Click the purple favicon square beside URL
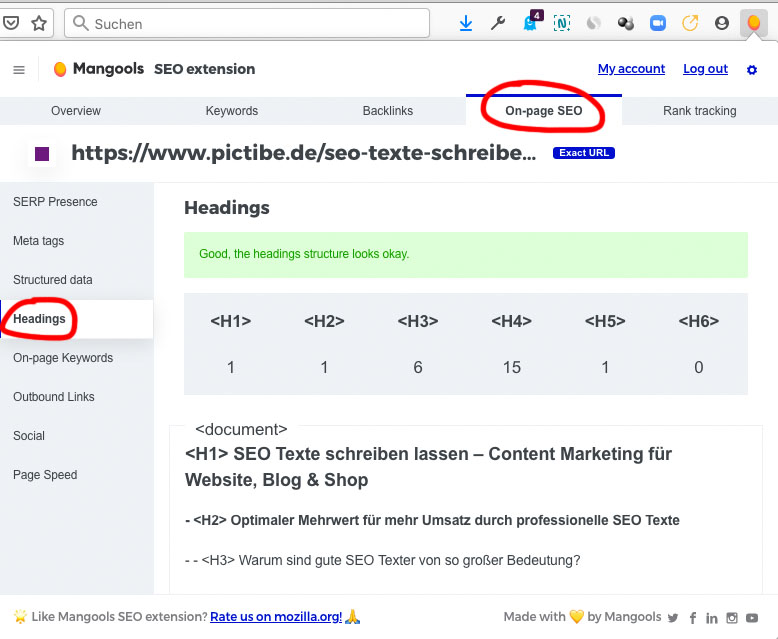 point(42,154)
